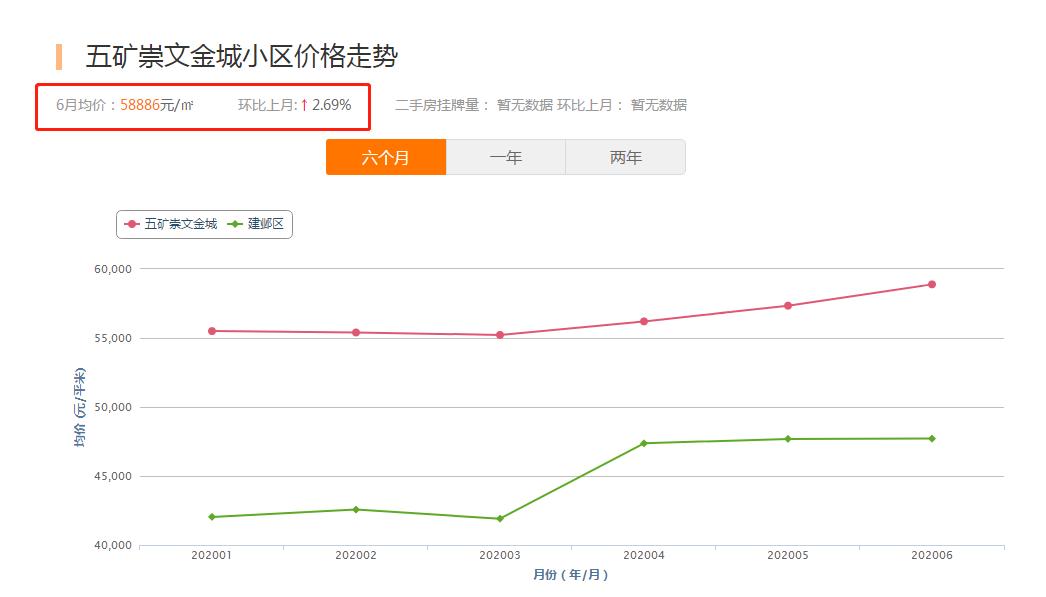Image resolution: width=1046 pixels, height=597 pixels.
Task: Switch to the 一年 tab
Action: point(506,156)
